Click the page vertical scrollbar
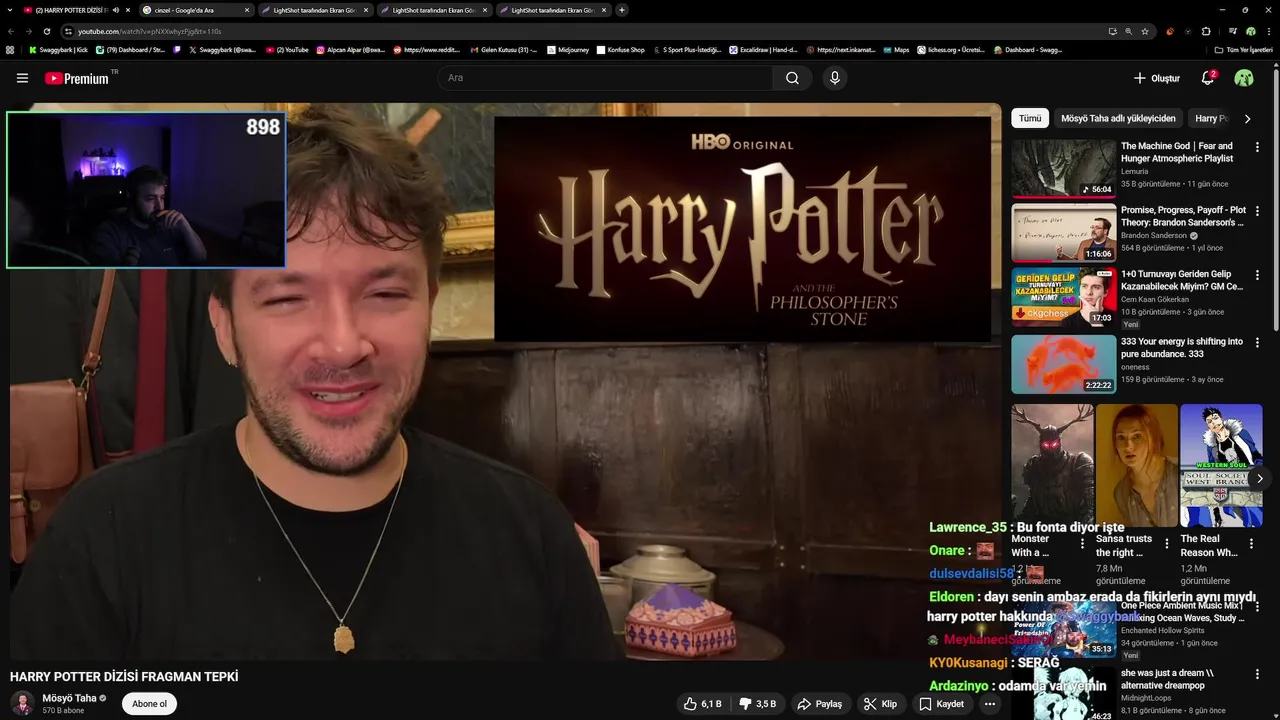 (1275, 200)
